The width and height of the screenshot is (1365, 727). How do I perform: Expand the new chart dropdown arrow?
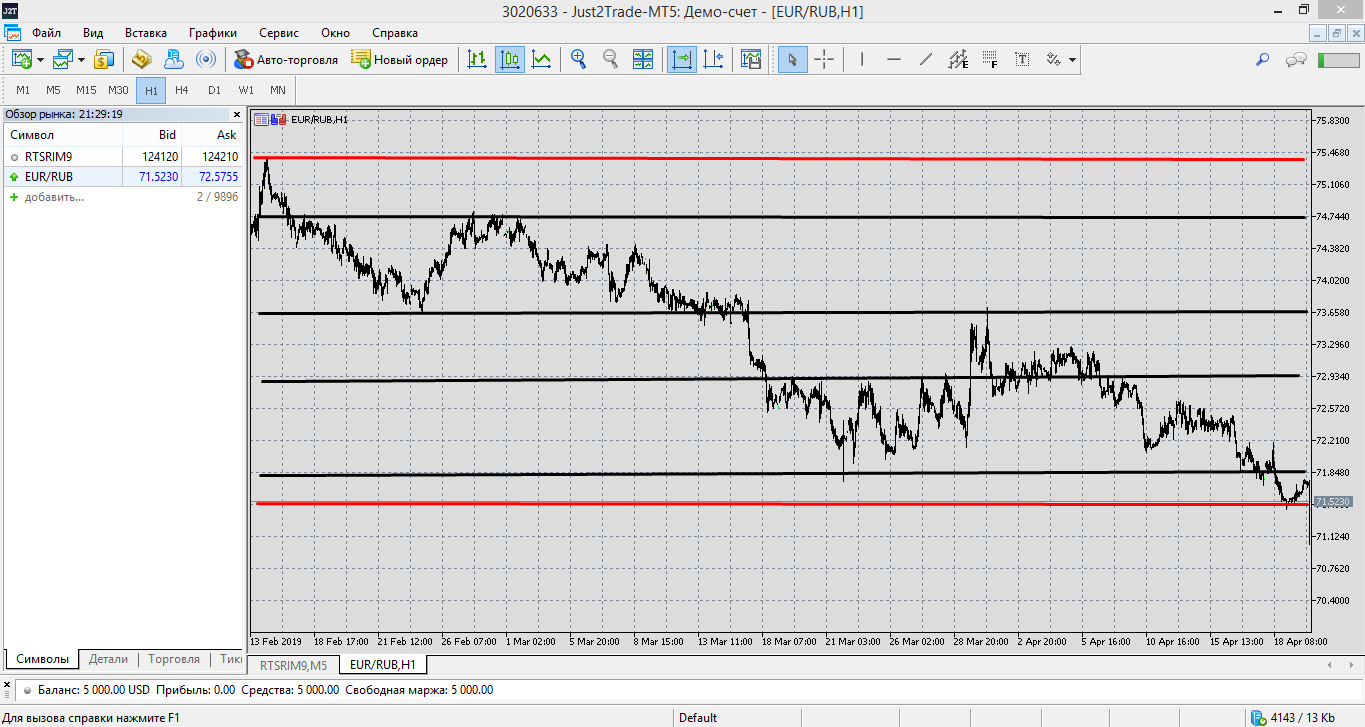41,59
